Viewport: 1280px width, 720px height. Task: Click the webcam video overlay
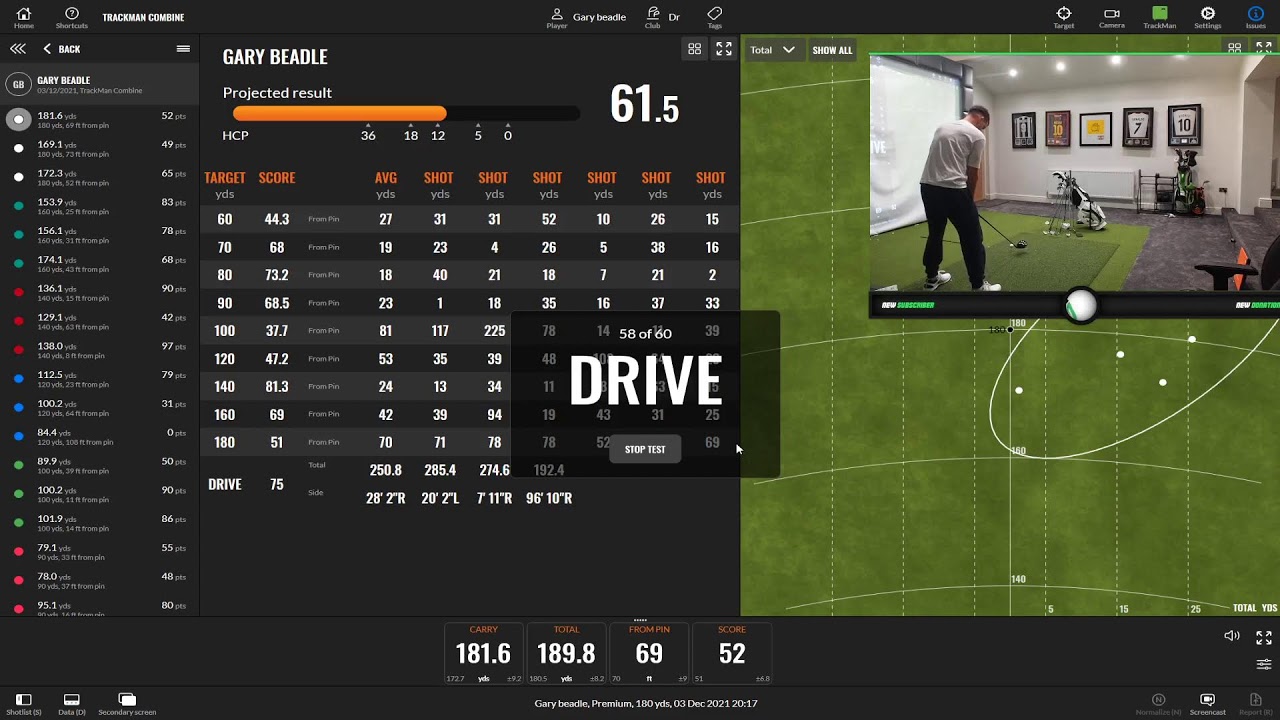1074,172
